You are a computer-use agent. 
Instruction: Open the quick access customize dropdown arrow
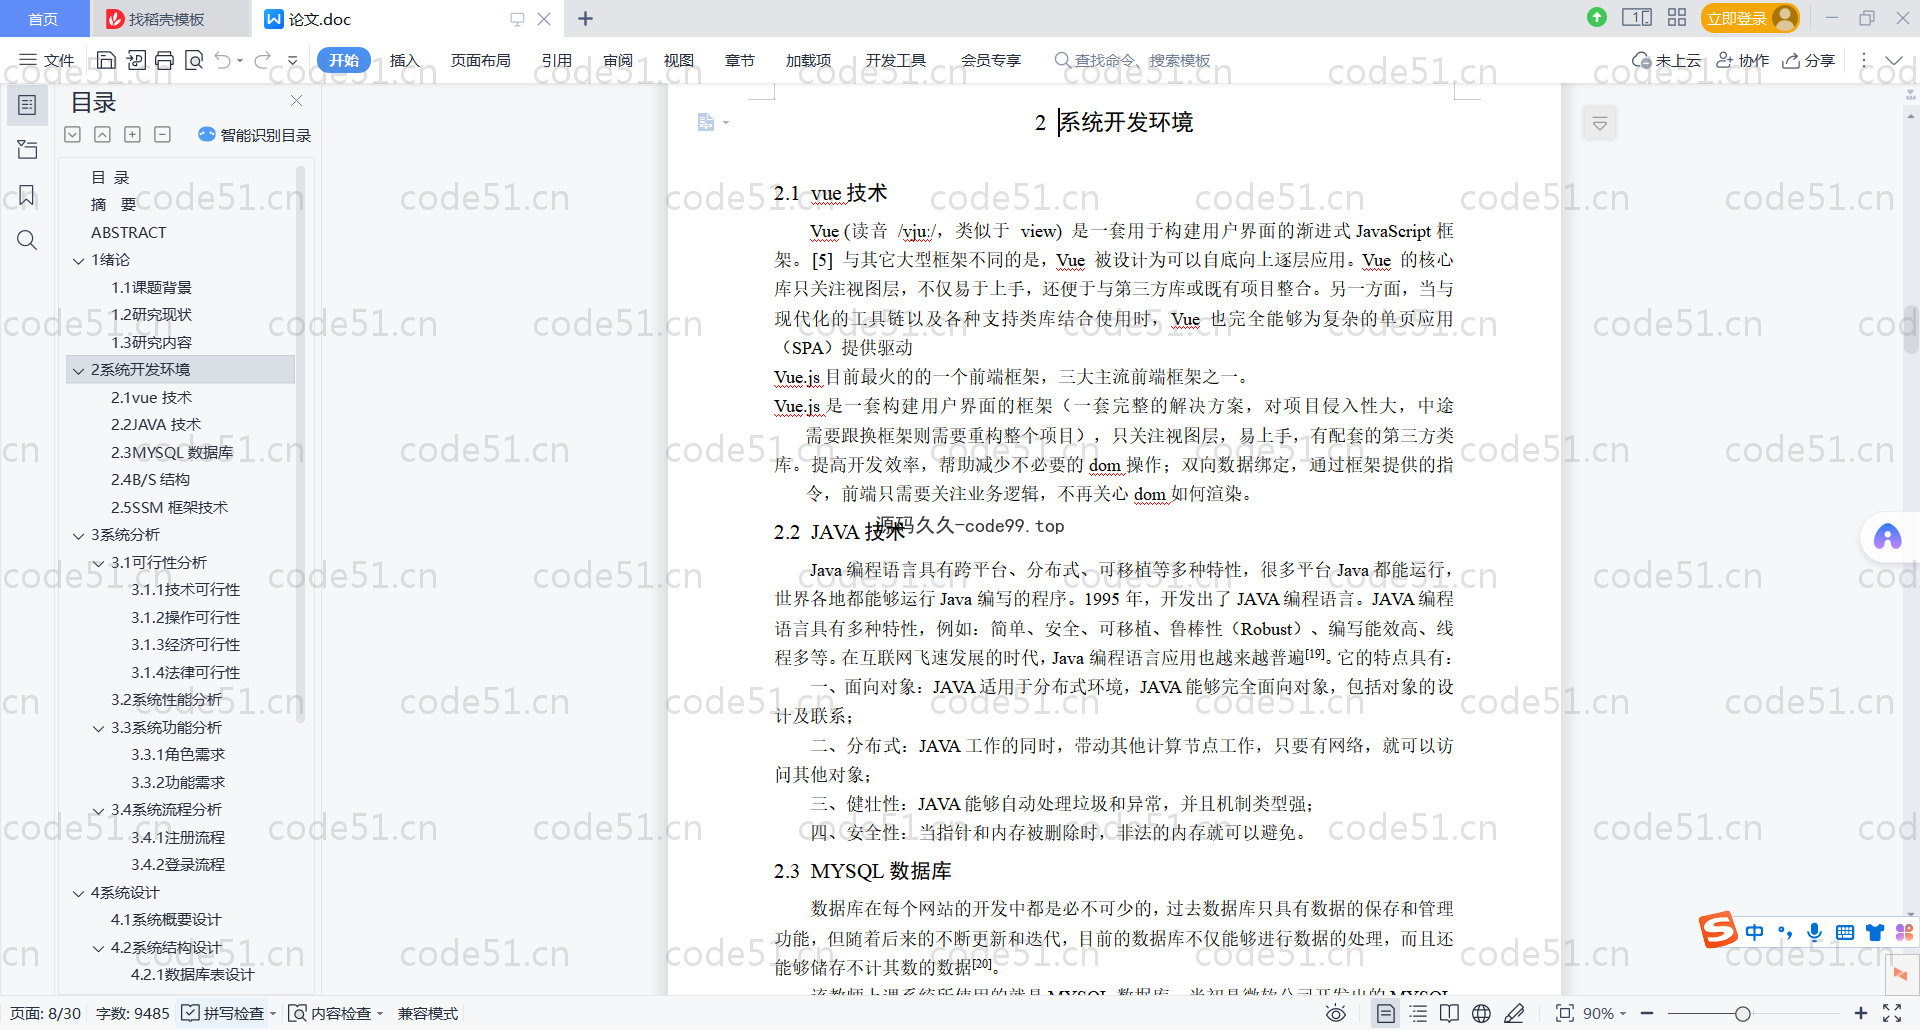coord(292,60)
